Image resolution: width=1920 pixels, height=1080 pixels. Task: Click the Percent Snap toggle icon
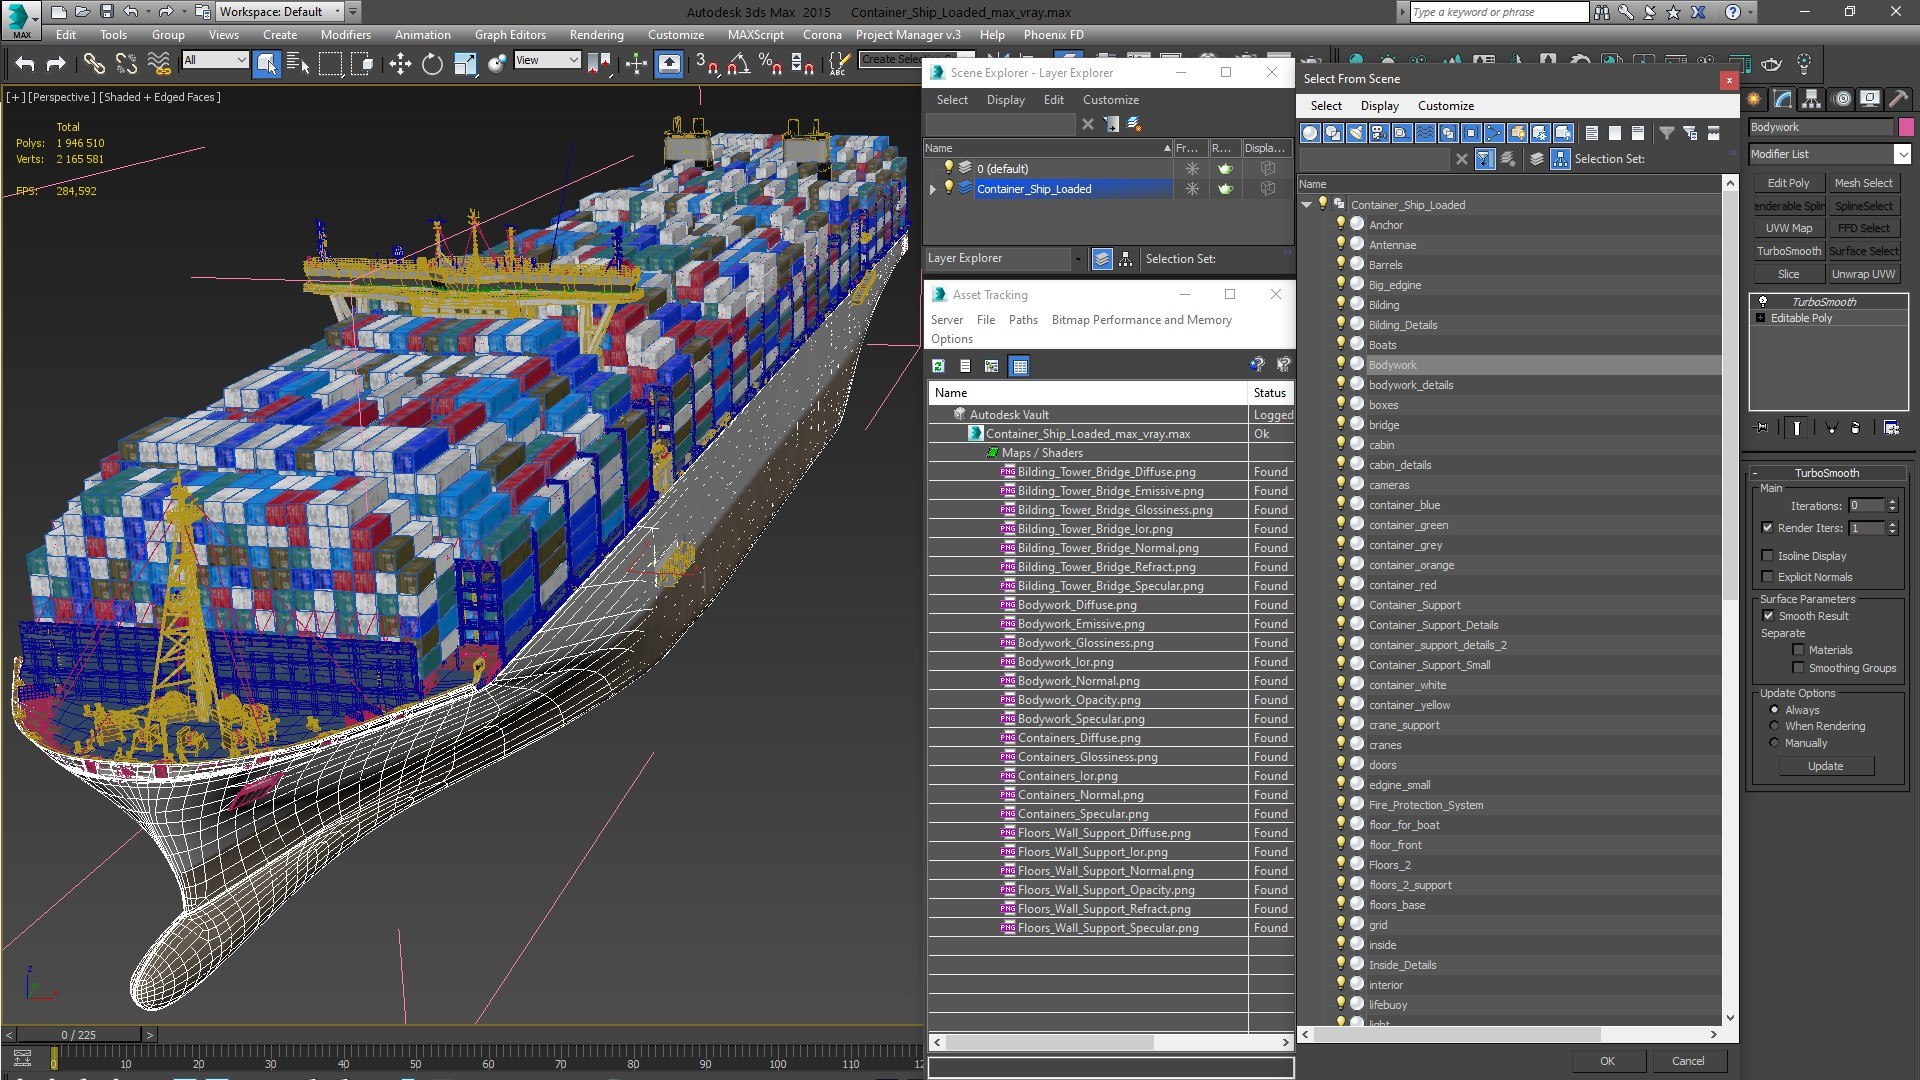(770, 64)
